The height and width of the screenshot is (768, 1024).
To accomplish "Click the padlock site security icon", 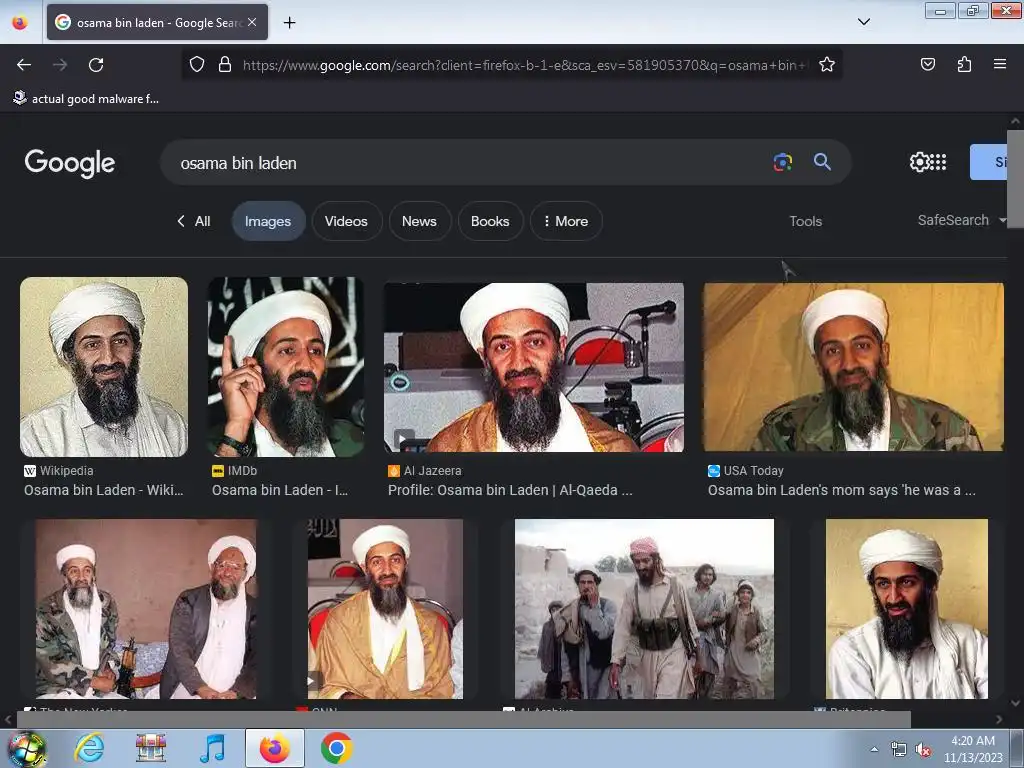I will (225, 64).
